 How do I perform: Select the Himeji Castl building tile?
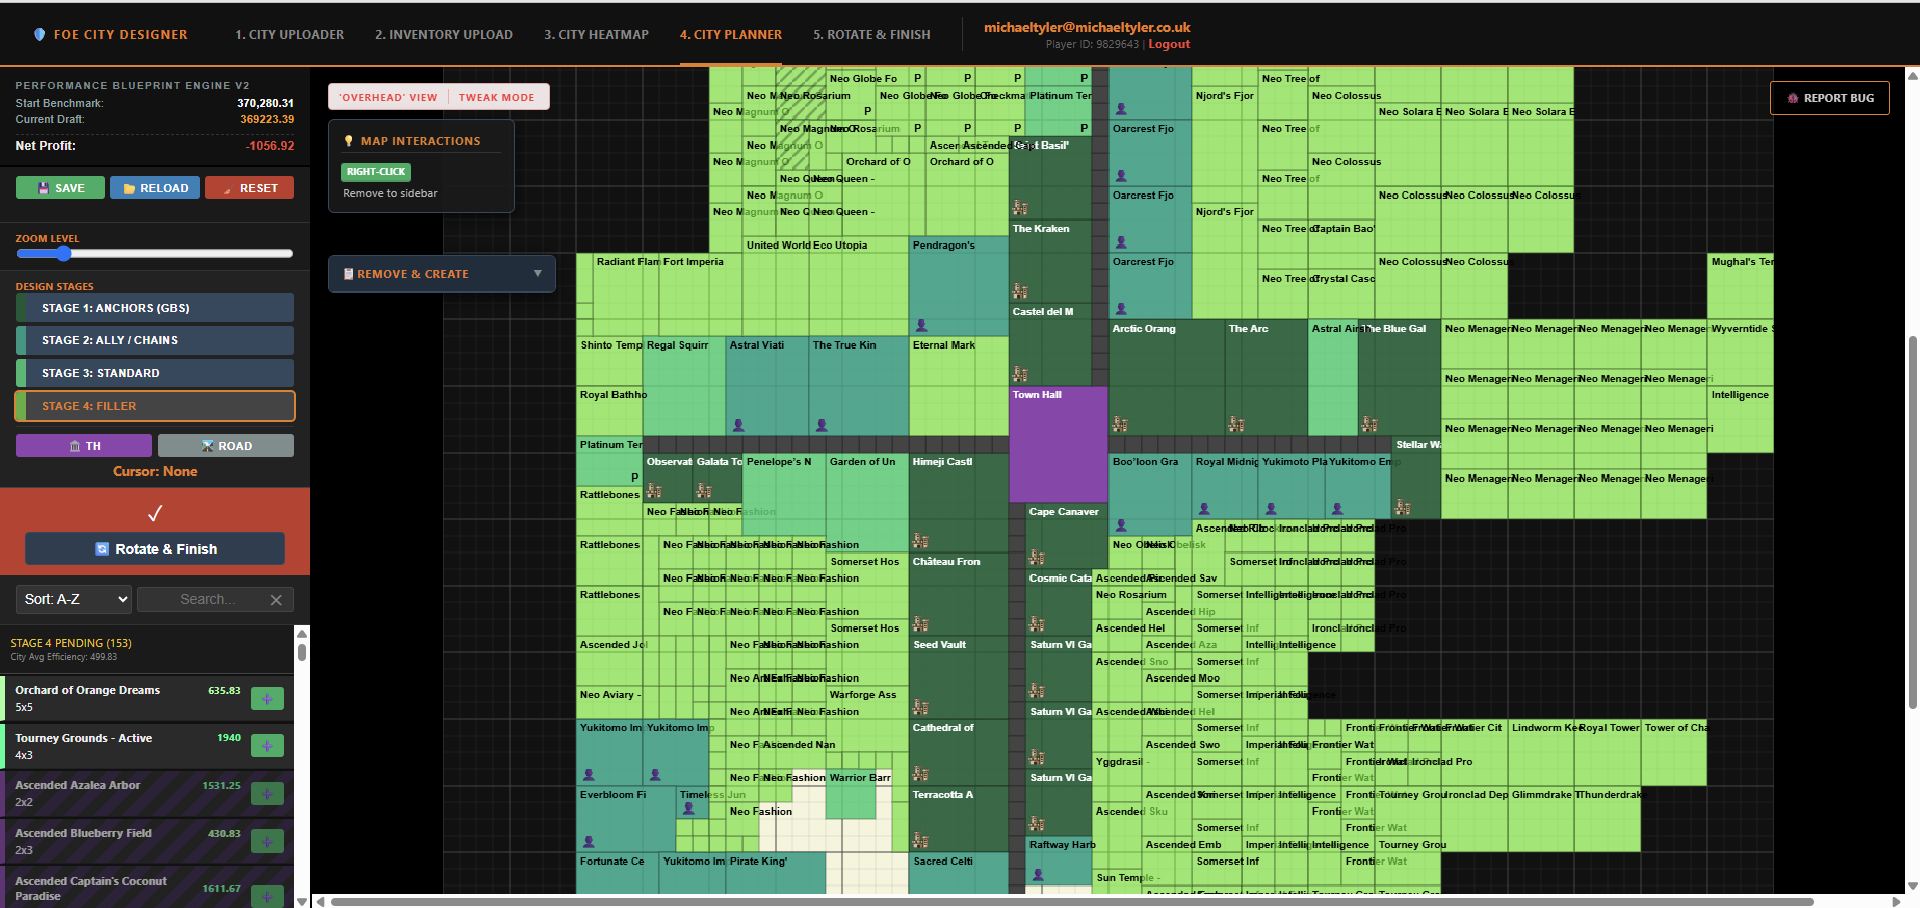[959, 502]
